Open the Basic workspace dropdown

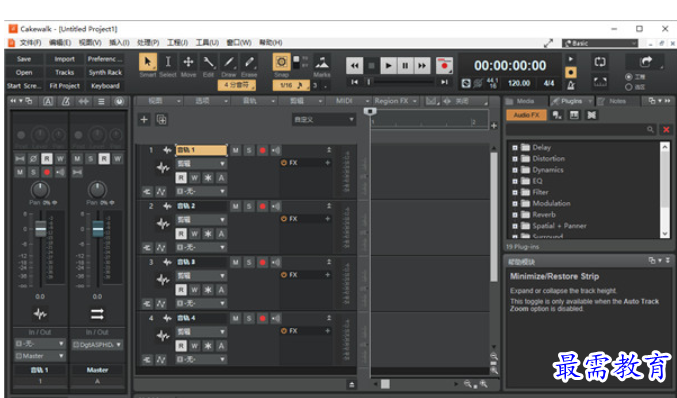600,43
